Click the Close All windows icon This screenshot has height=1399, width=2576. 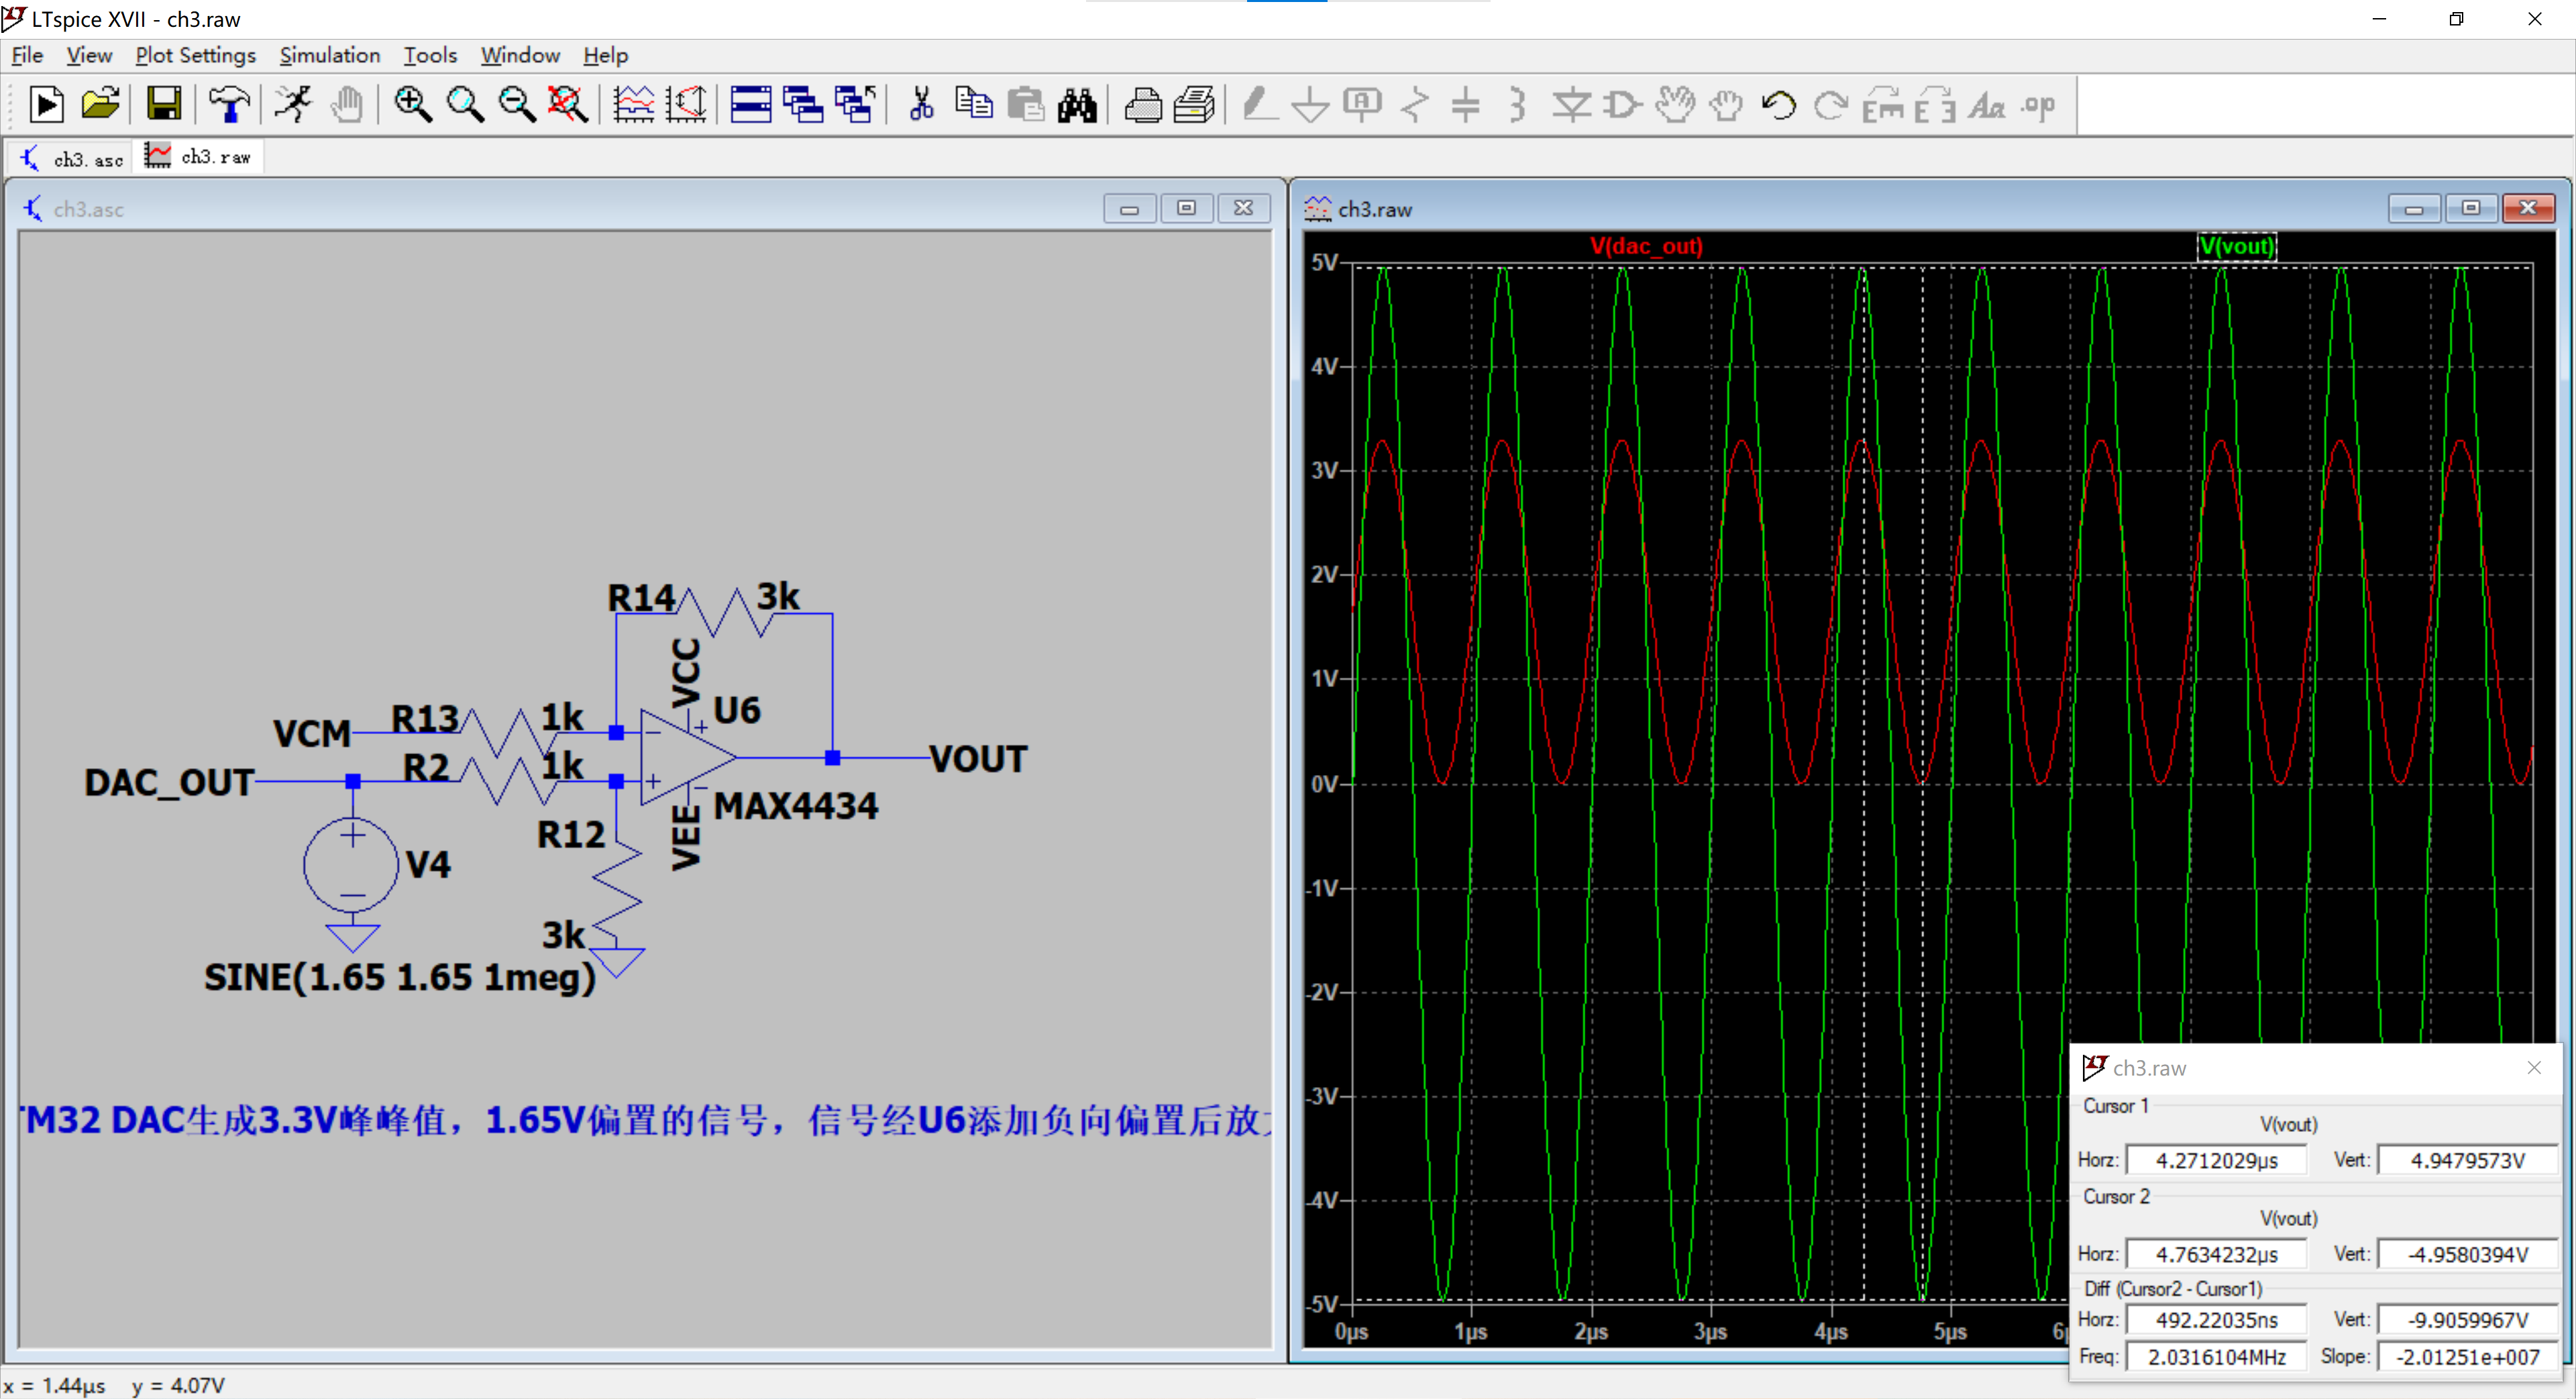pyautogui.click(x=856, y=105)
